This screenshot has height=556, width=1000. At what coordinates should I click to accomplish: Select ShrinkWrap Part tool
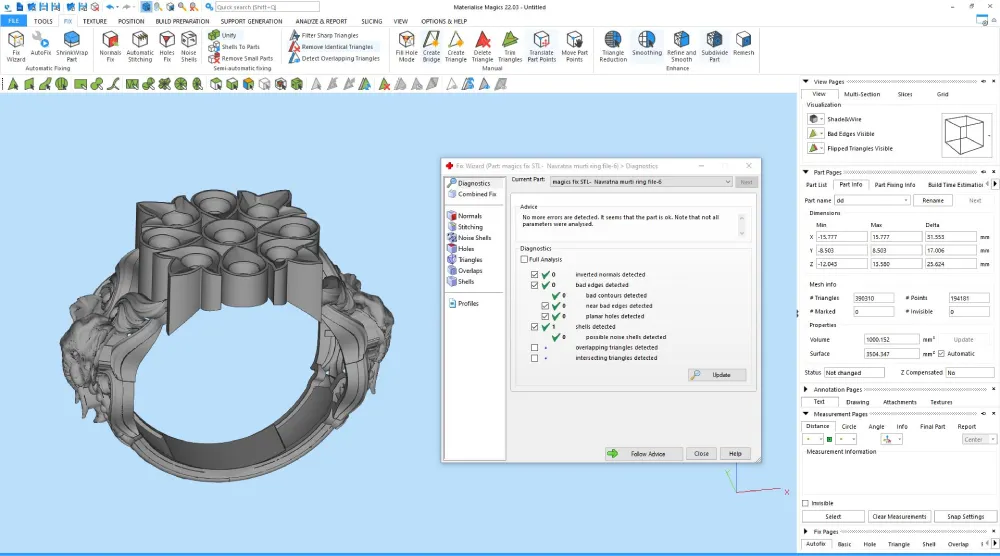72,47
